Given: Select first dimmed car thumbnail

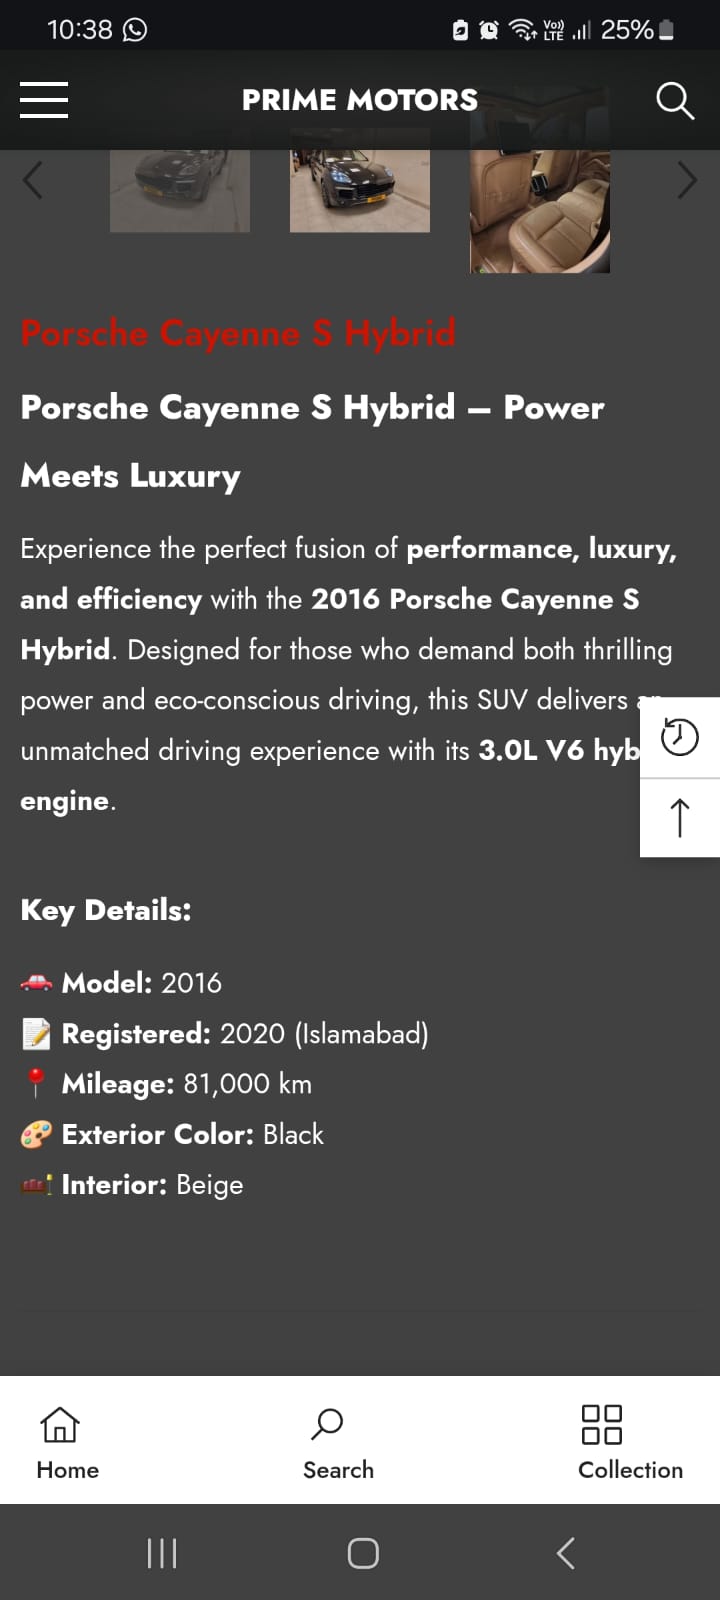Looking at the screenshot, I should (x=180, y=191).
